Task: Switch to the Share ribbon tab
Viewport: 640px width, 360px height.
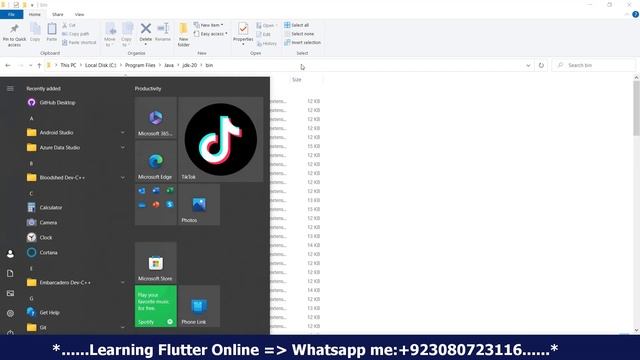Action: [x=58, y=14]
